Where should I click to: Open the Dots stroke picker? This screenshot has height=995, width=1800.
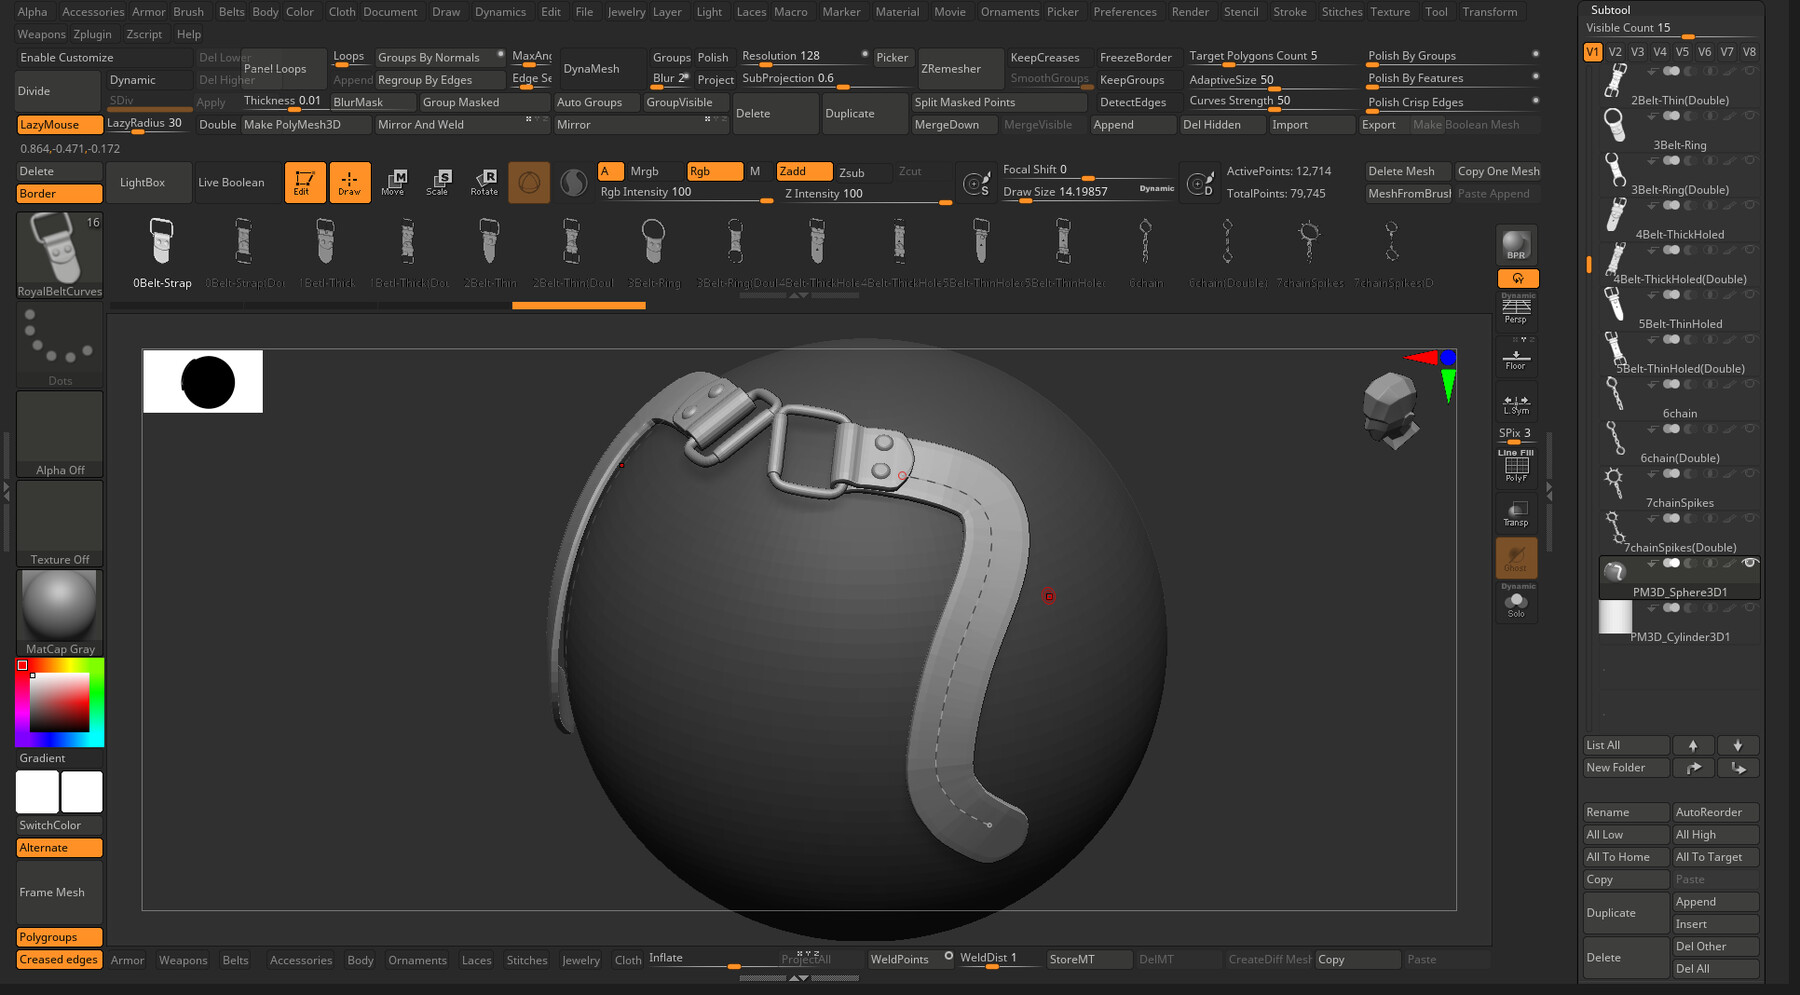point(60,345)
